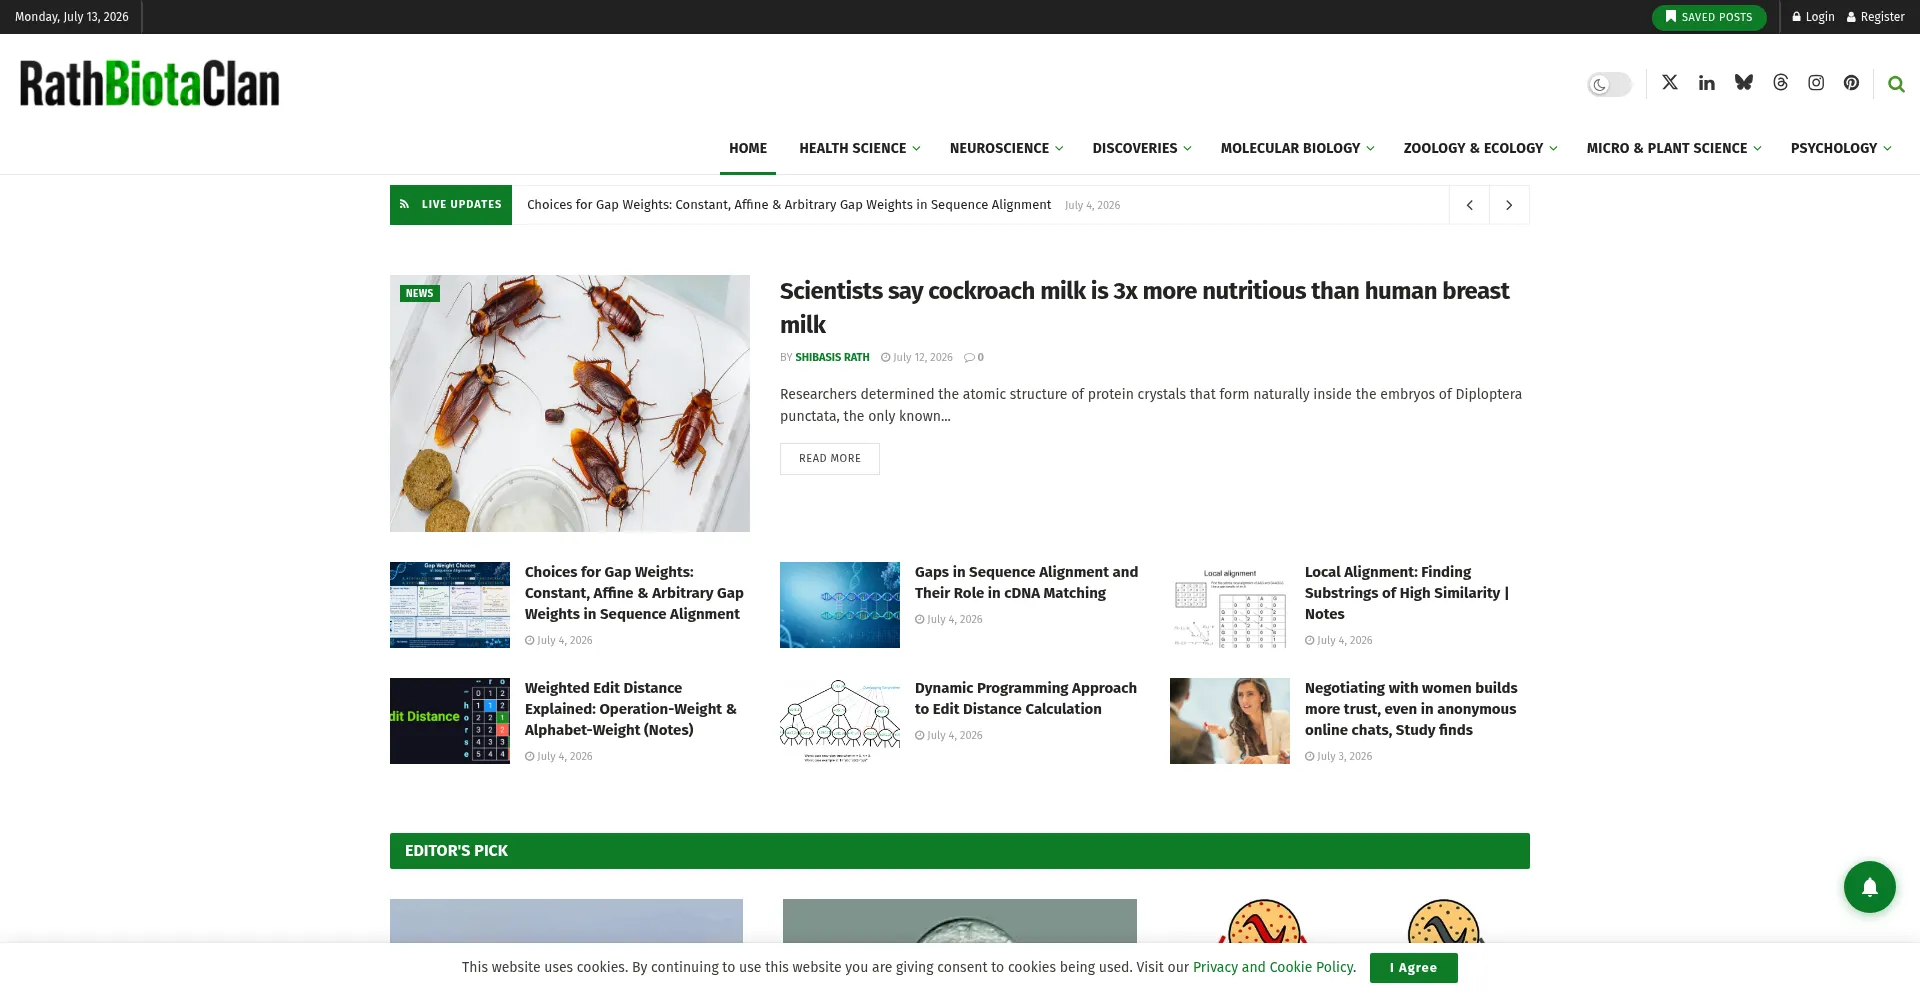Open the Threads social link
Screen dimensions: 1920x993
pyautogui.click(x=1781, y=83)
